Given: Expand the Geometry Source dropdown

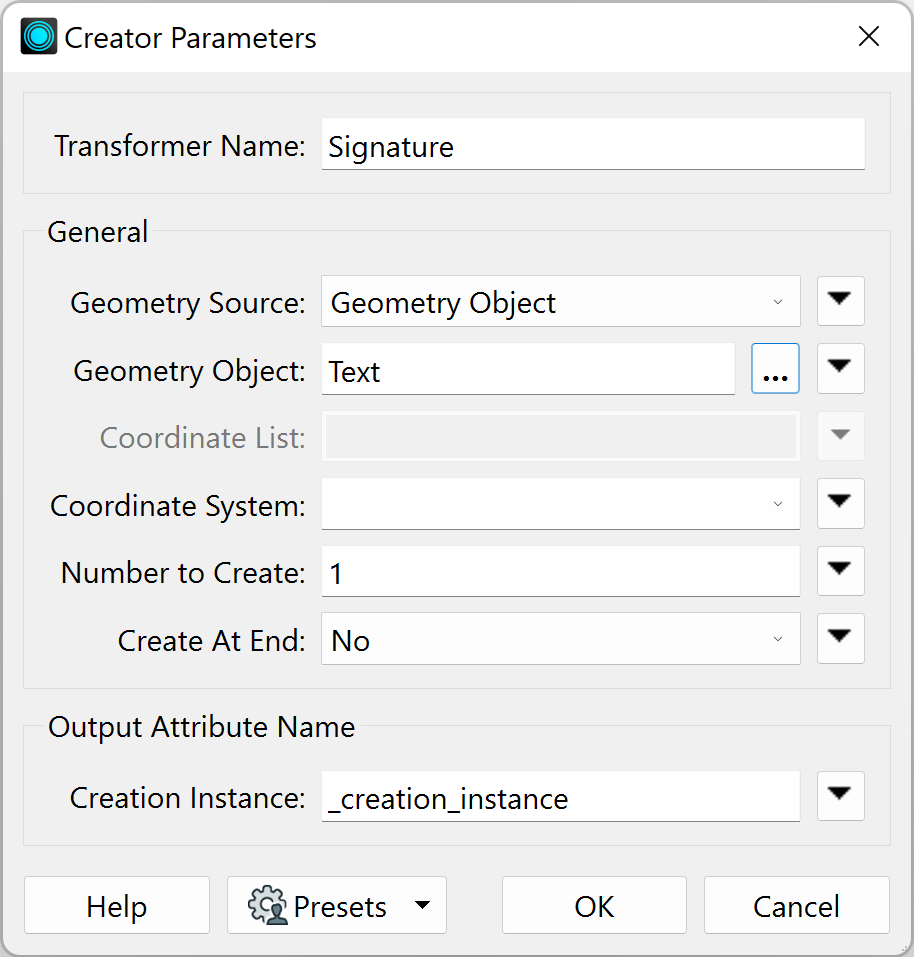Looking at the screenshot, I should coord(560,302).
